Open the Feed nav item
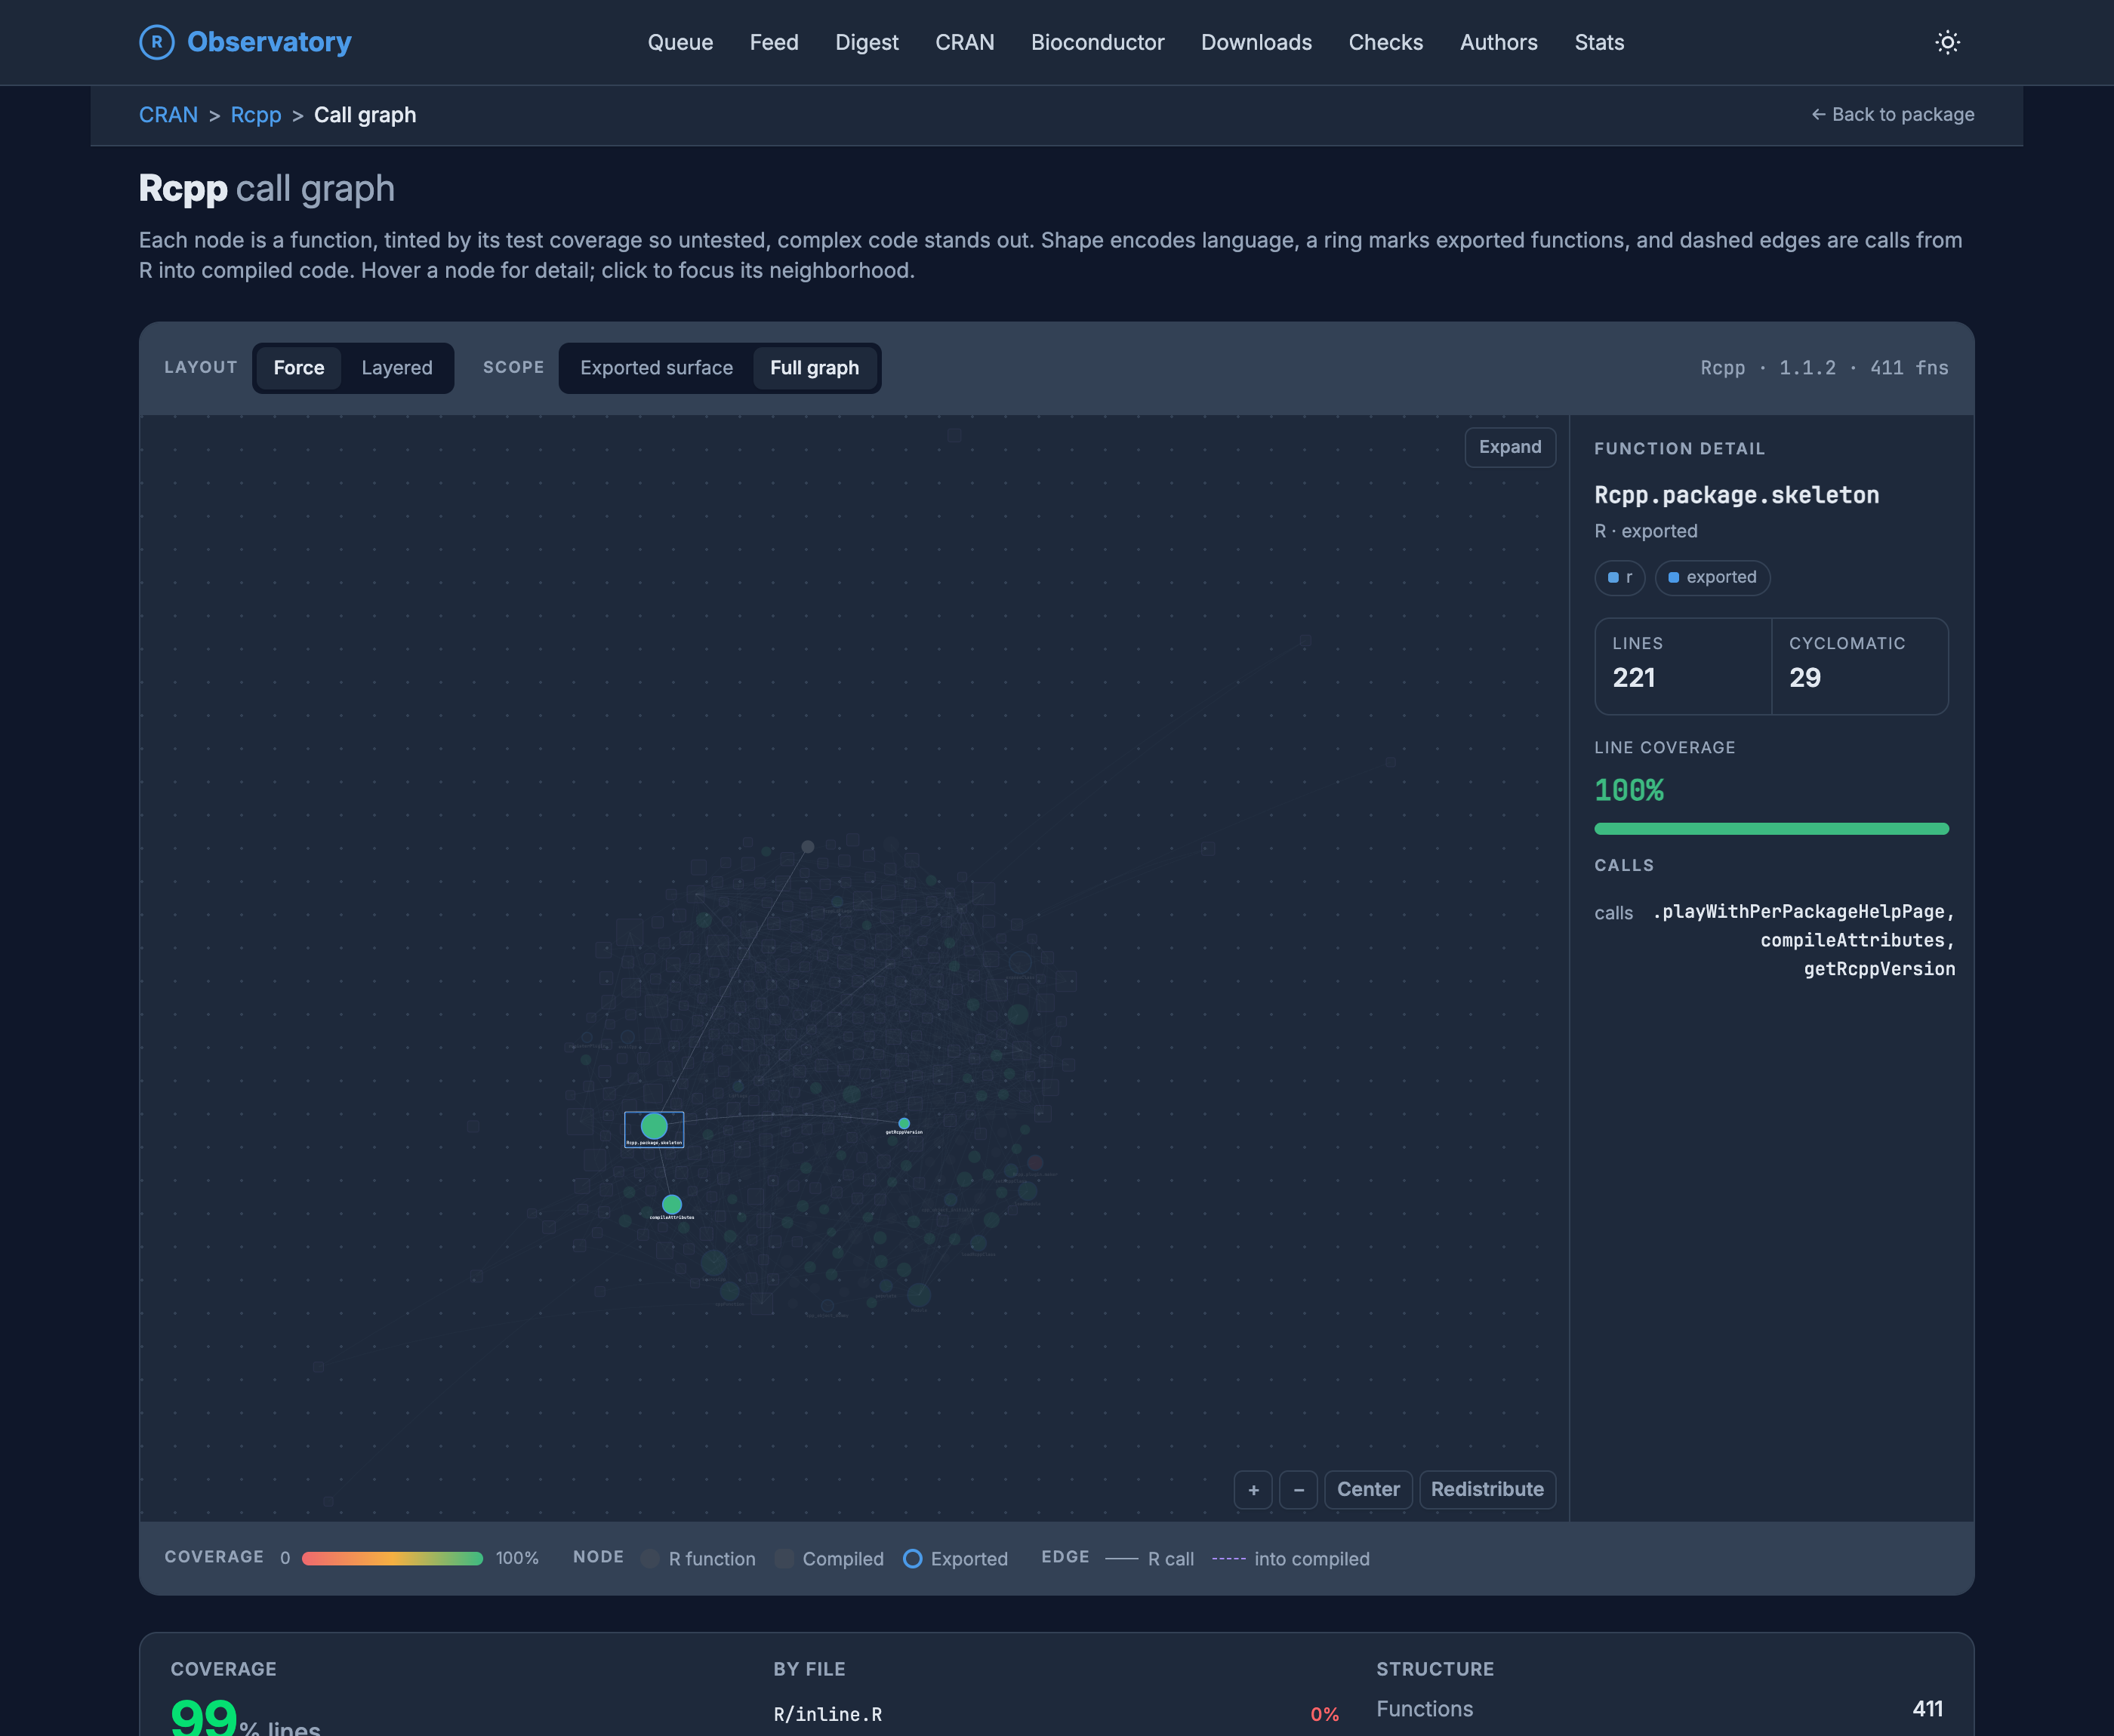Image resolution: width=2114 pixels, height=1736 pixels. tap(774, 42)
